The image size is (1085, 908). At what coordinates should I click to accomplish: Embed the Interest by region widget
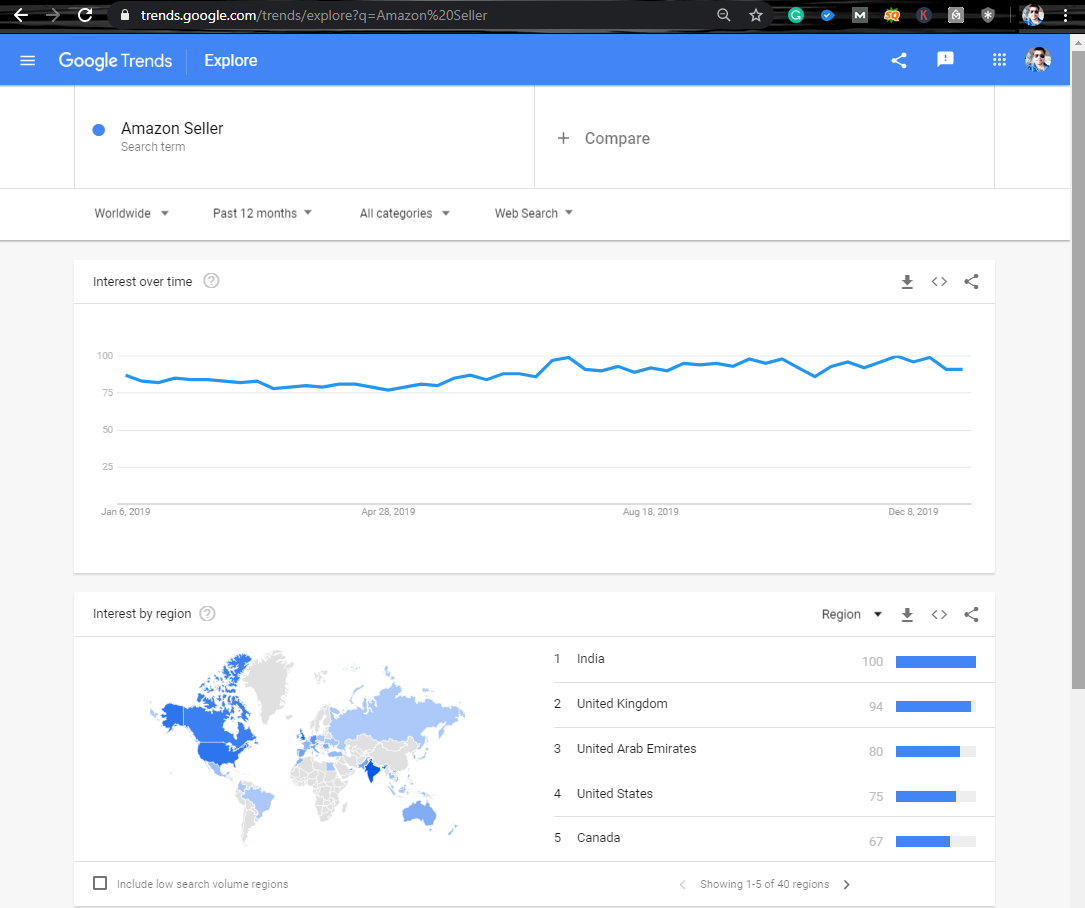939,615
